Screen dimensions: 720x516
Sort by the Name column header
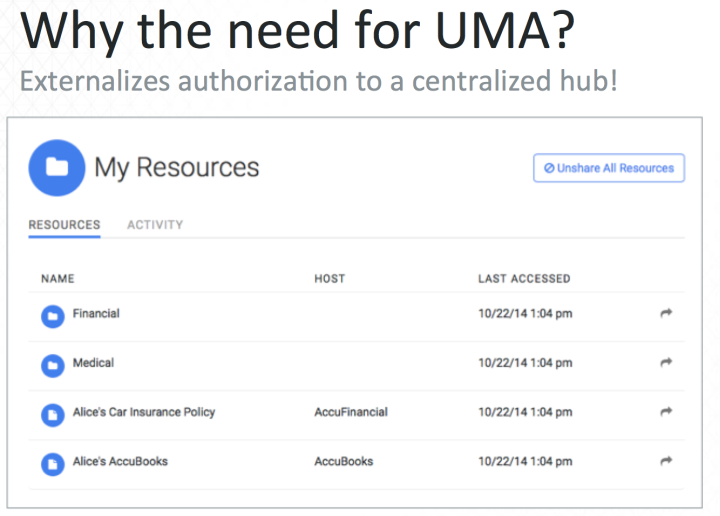click(57, 279)
